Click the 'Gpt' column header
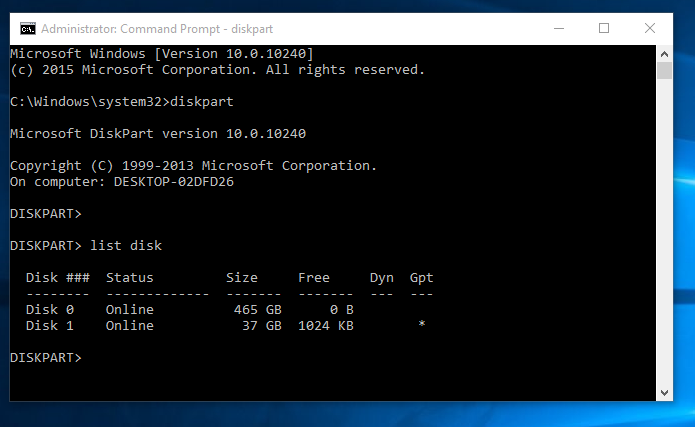Screen dimensions: 695x427 click(421, 278)
